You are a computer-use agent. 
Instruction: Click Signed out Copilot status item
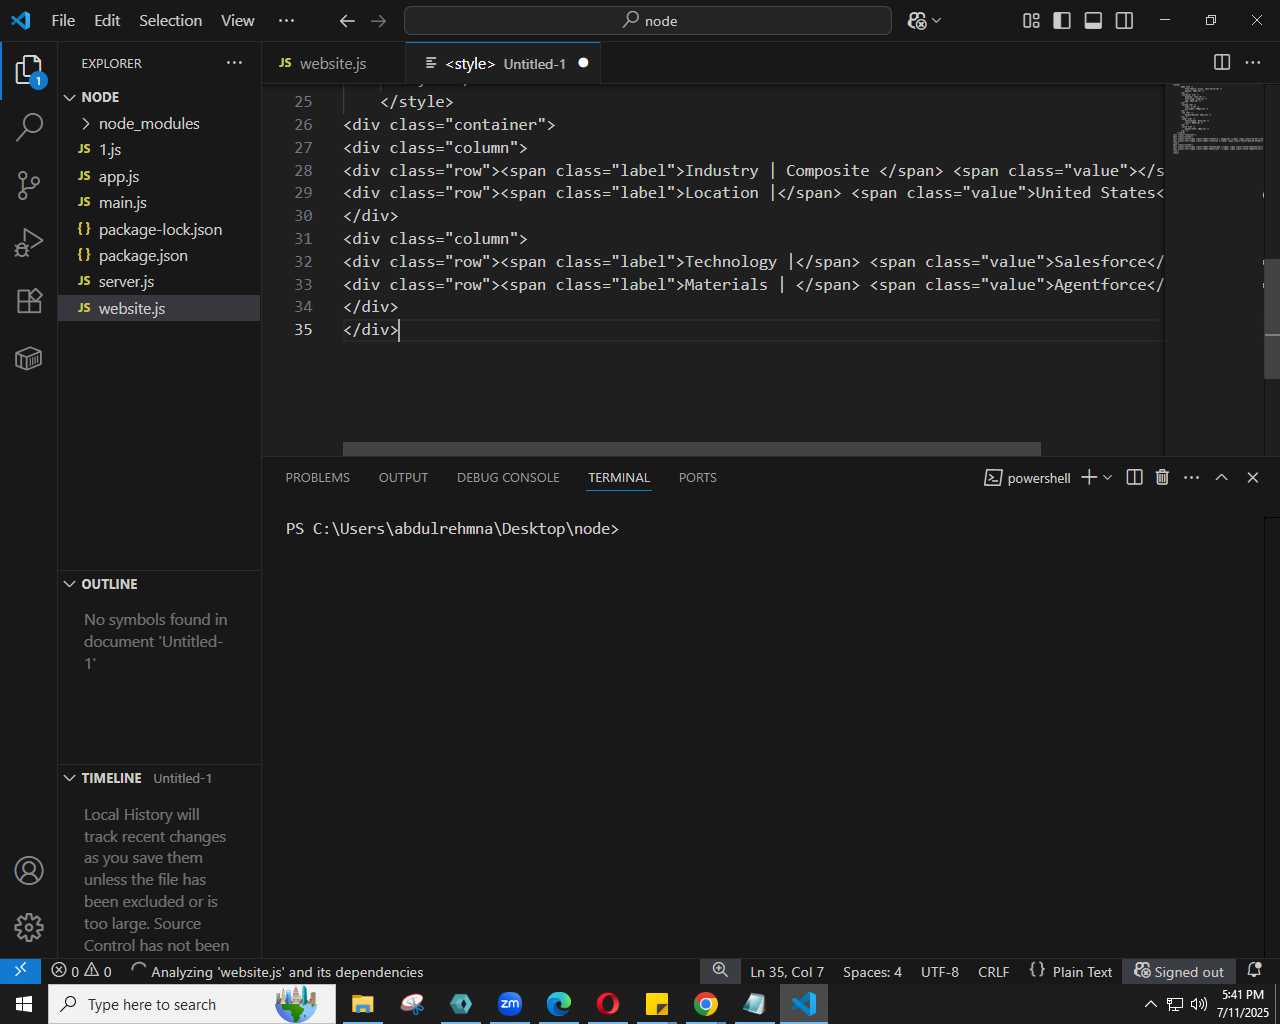point(1179,971)
